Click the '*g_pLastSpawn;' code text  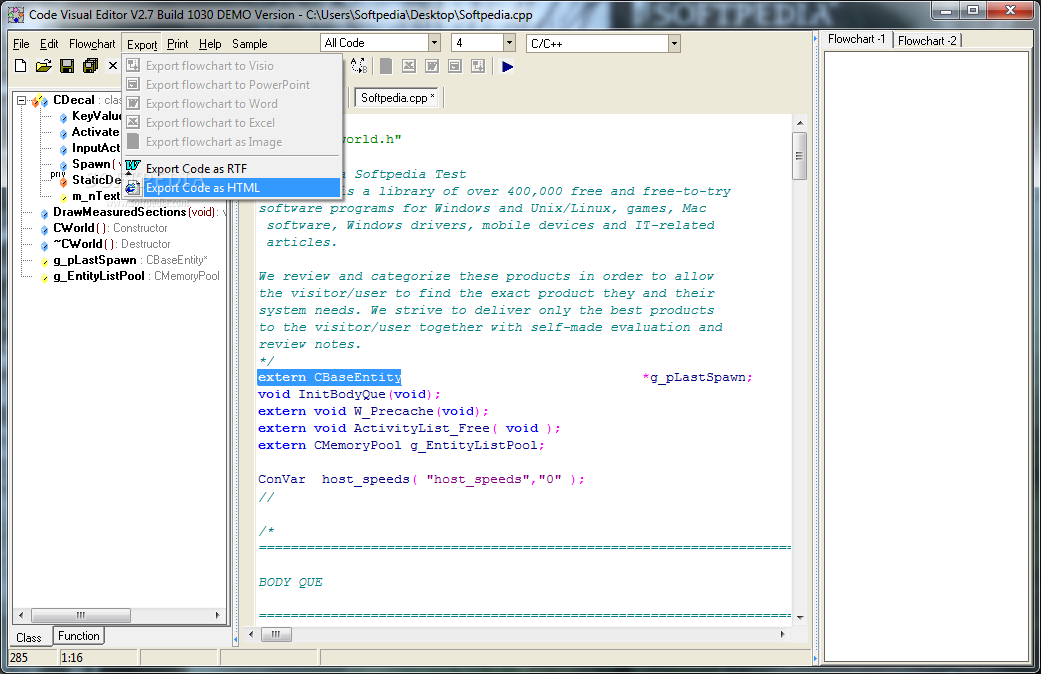point(697,377)
